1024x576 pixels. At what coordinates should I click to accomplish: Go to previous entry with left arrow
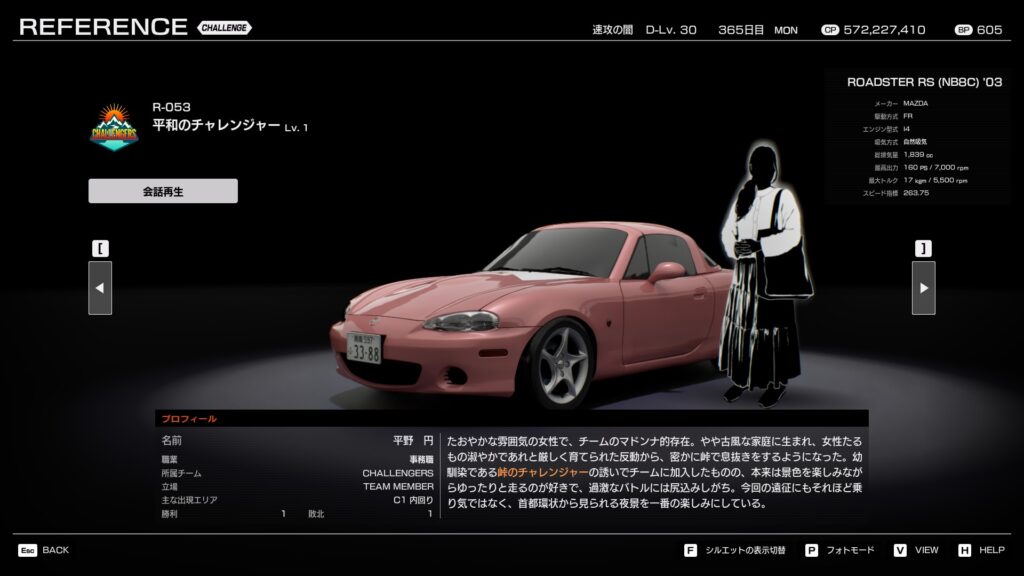click(100, 288)
